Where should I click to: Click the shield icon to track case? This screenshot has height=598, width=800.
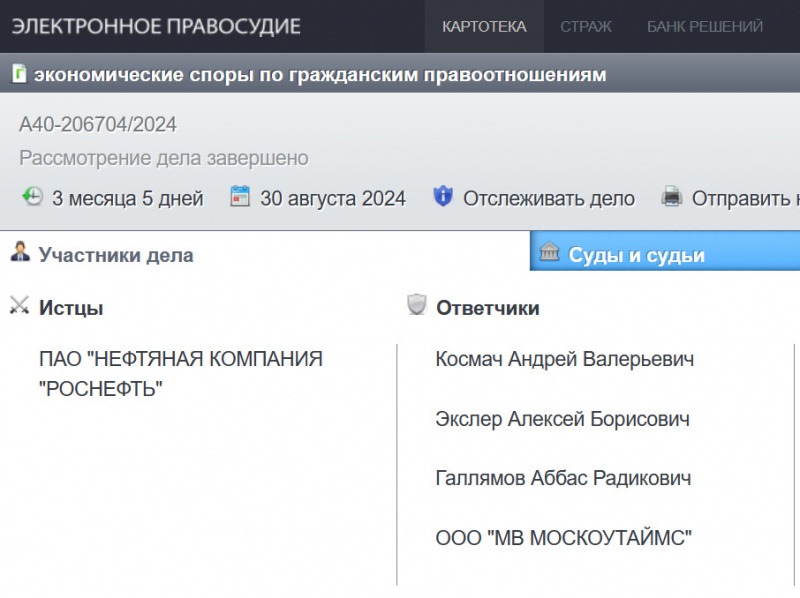443,197
